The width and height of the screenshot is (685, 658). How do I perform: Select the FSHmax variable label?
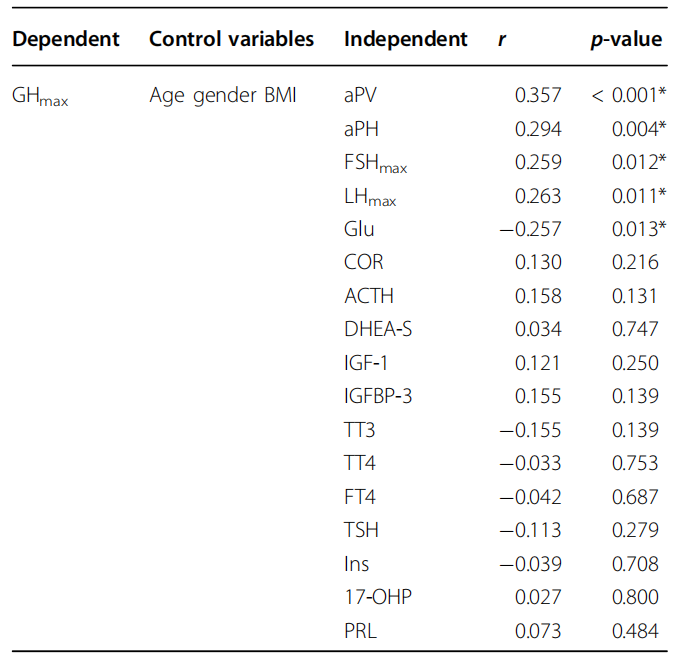tap(375, 164)
